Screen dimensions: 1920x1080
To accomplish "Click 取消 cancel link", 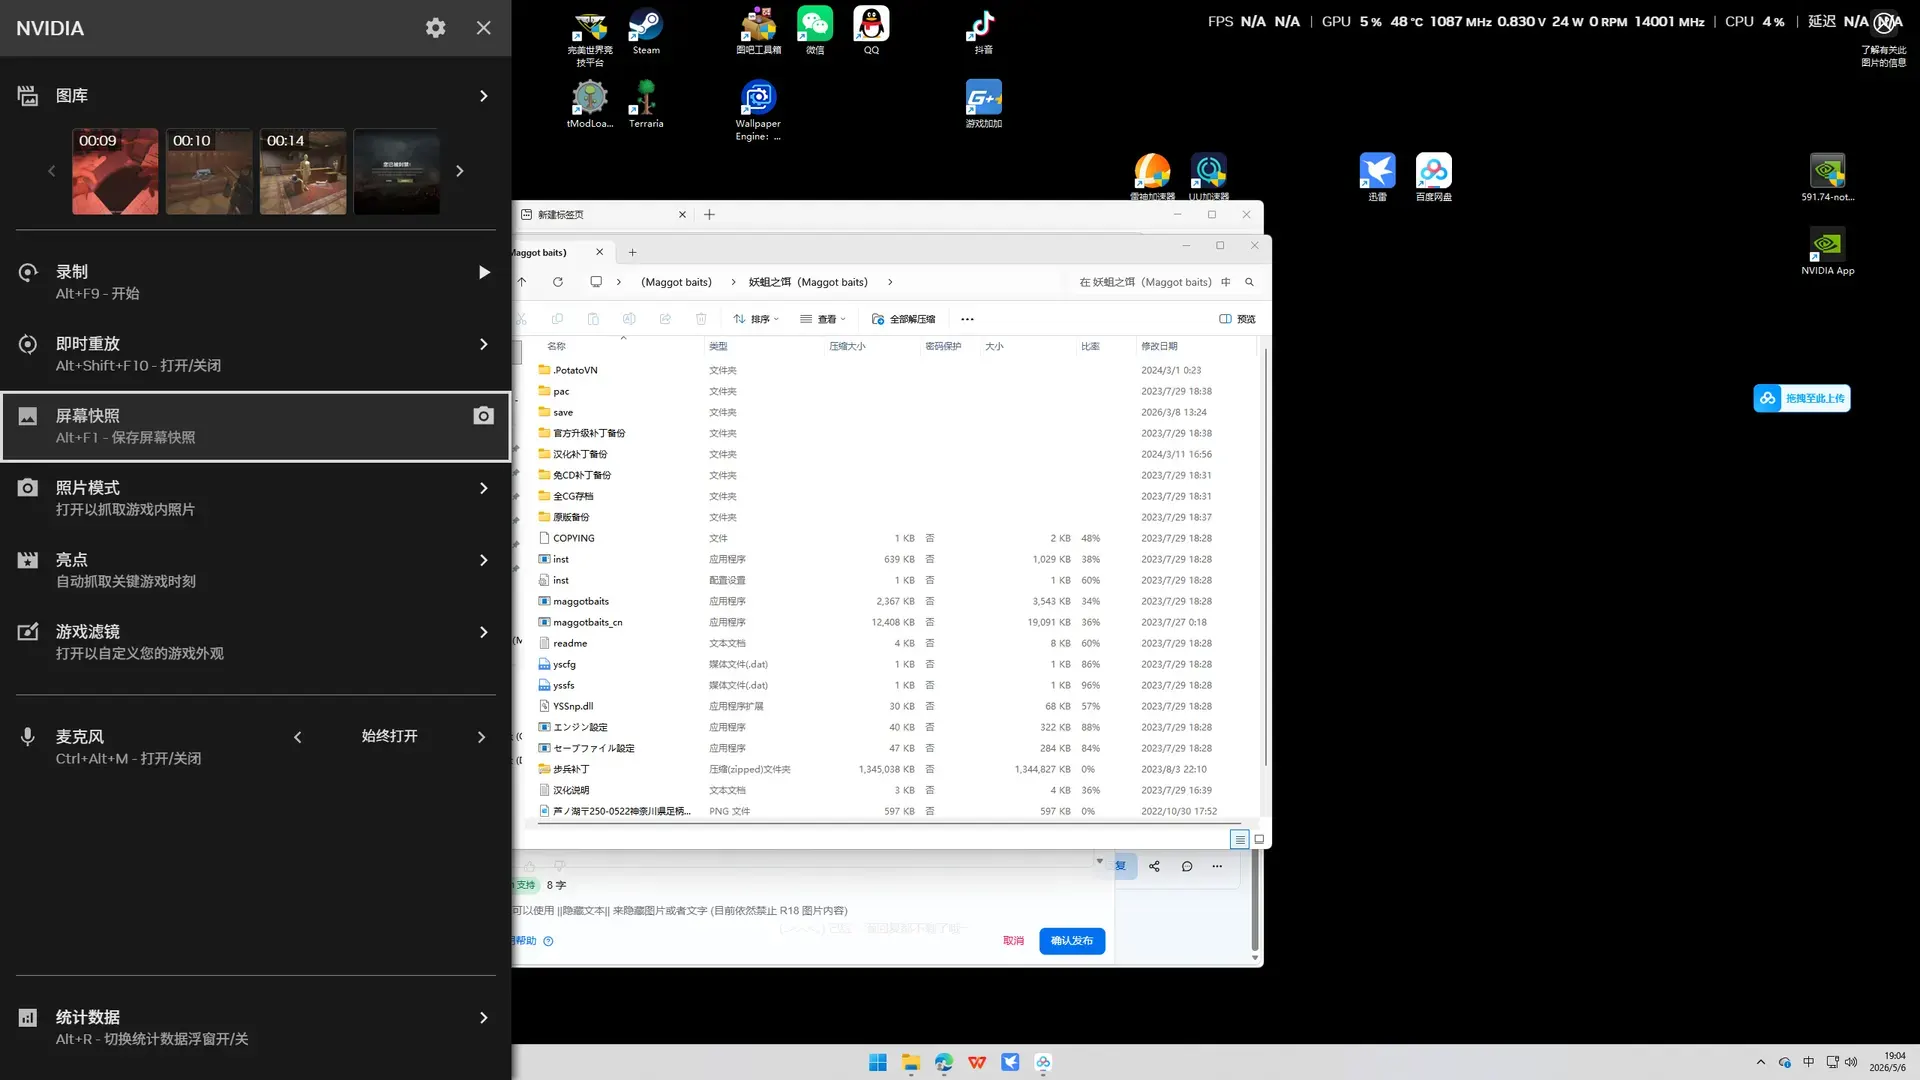I will pos(1013,941).
